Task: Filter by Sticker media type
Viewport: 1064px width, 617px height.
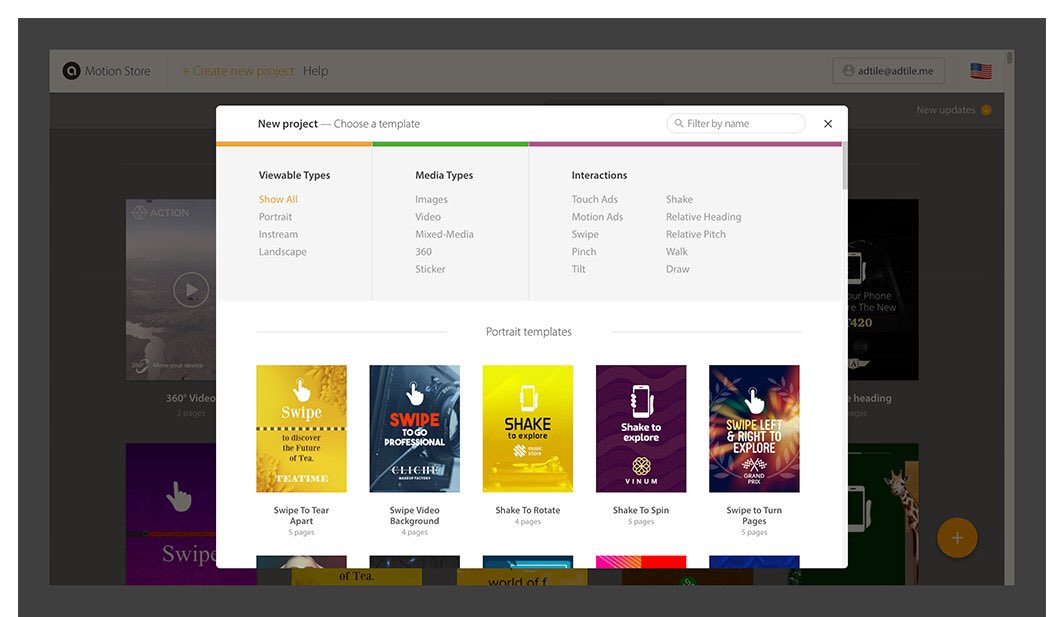Action: click(430, 269)
